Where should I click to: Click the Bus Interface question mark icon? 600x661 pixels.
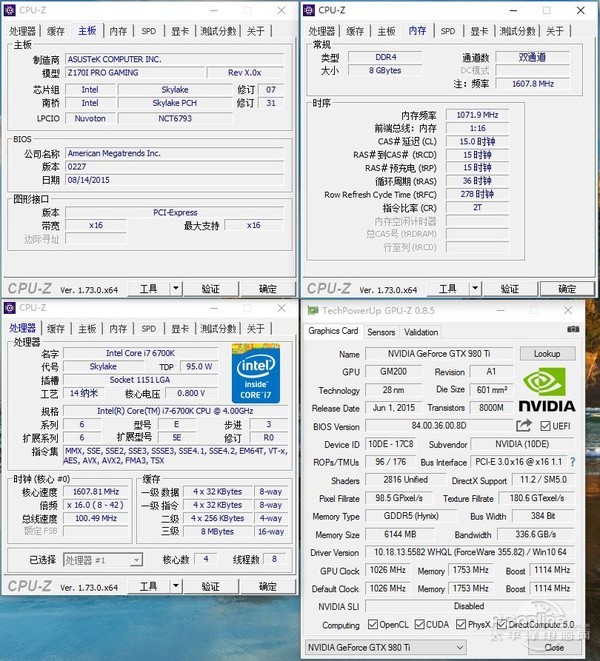pyautogui.click(x=572, y=462)
